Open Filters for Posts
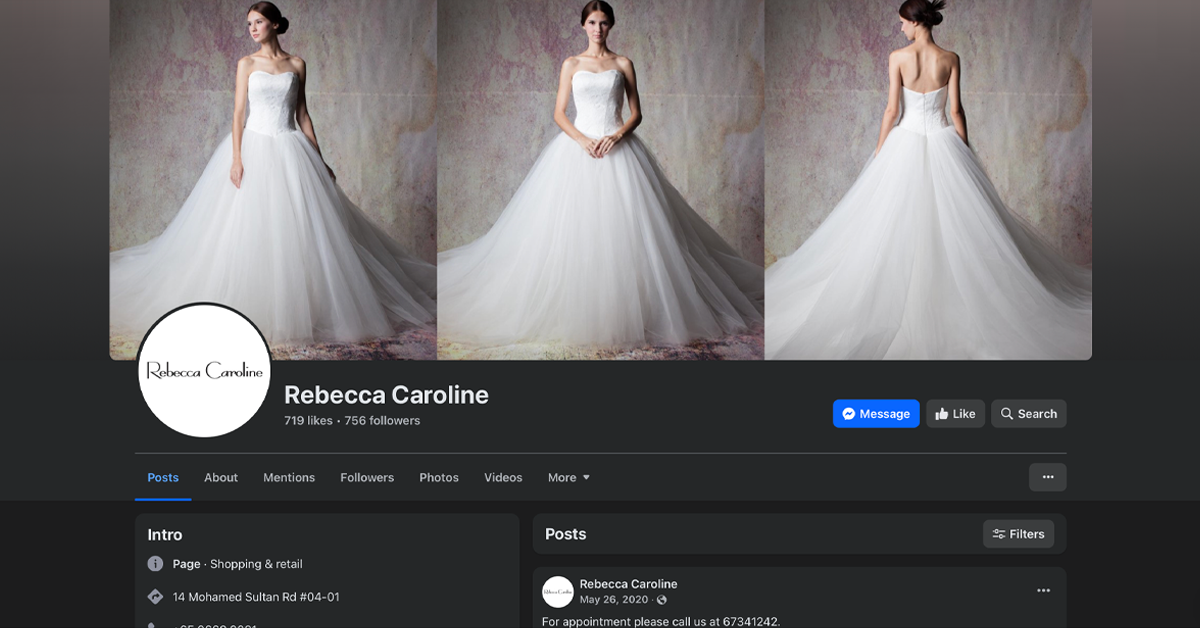 1018,534
